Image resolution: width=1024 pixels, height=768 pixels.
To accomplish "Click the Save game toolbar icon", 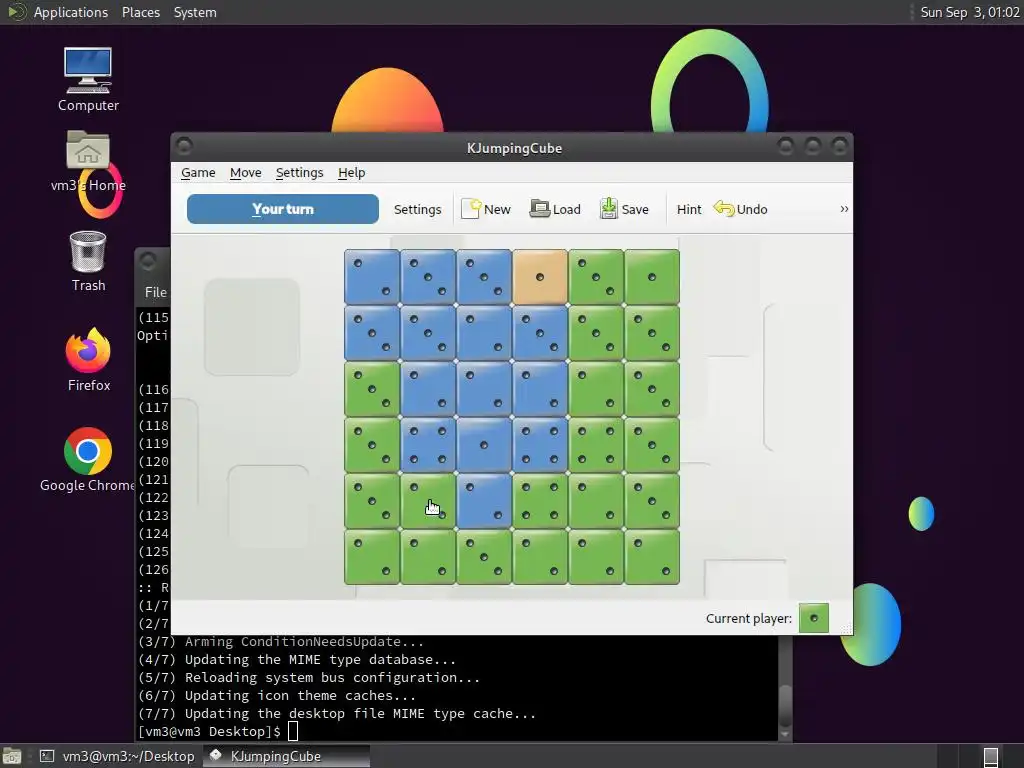I will pos(624,209).
